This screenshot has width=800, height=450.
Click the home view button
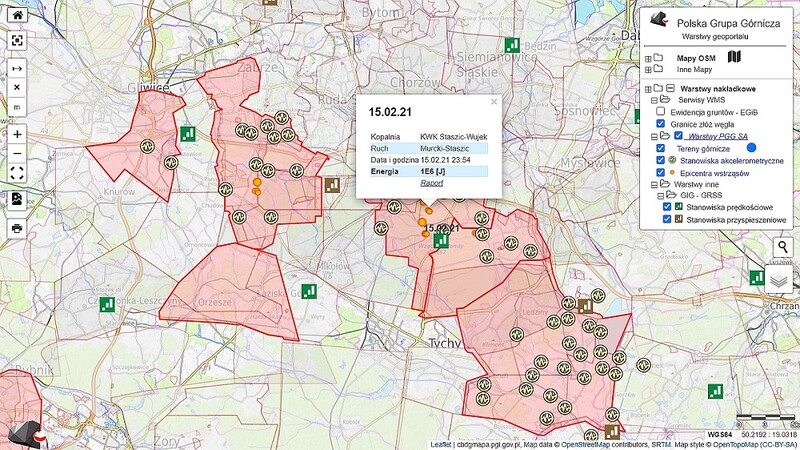[18, 16]
